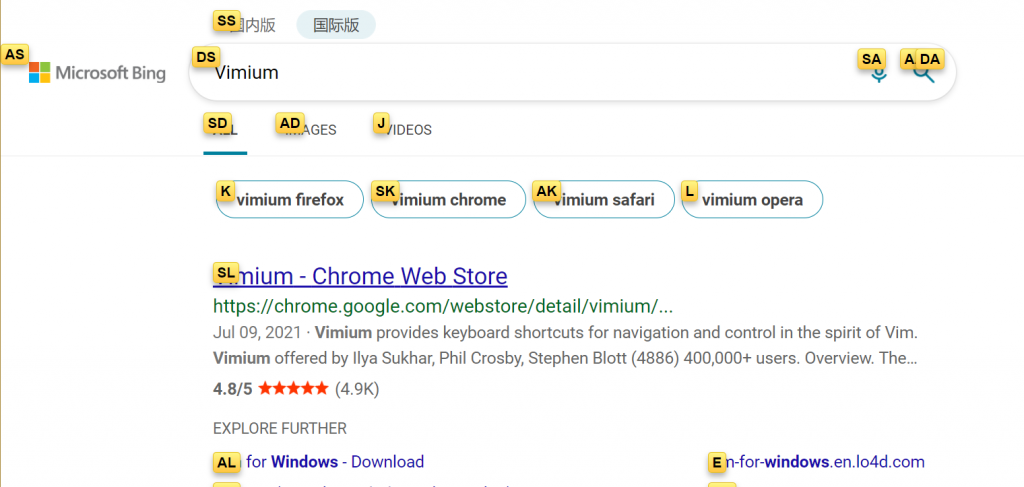The image size is (1024, 487).
Task: Switch to the IMAGES tab
Action: point(310,130)
